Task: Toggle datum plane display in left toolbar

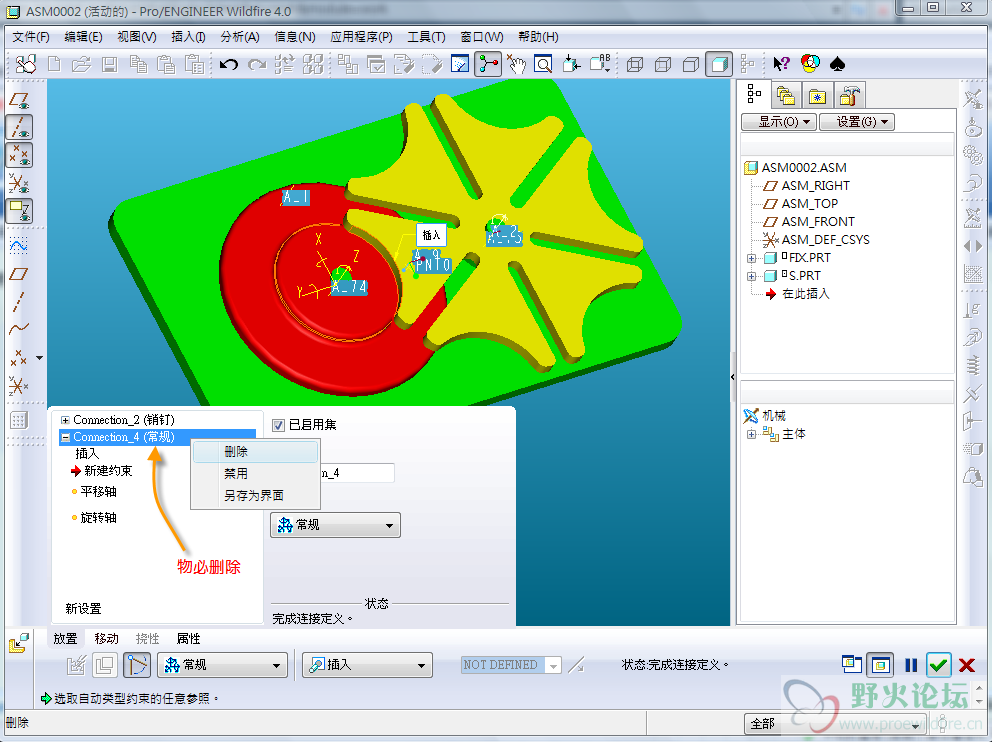Action: (19, 100)
